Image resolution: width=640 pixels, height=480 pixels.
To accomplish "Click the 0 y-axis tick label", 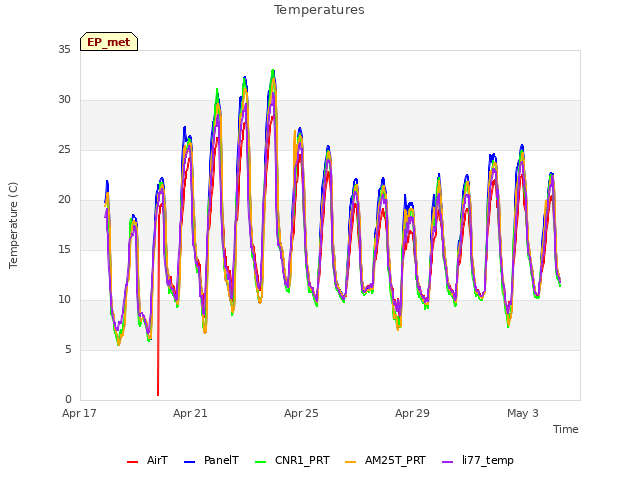I will (x=68, y=400).
